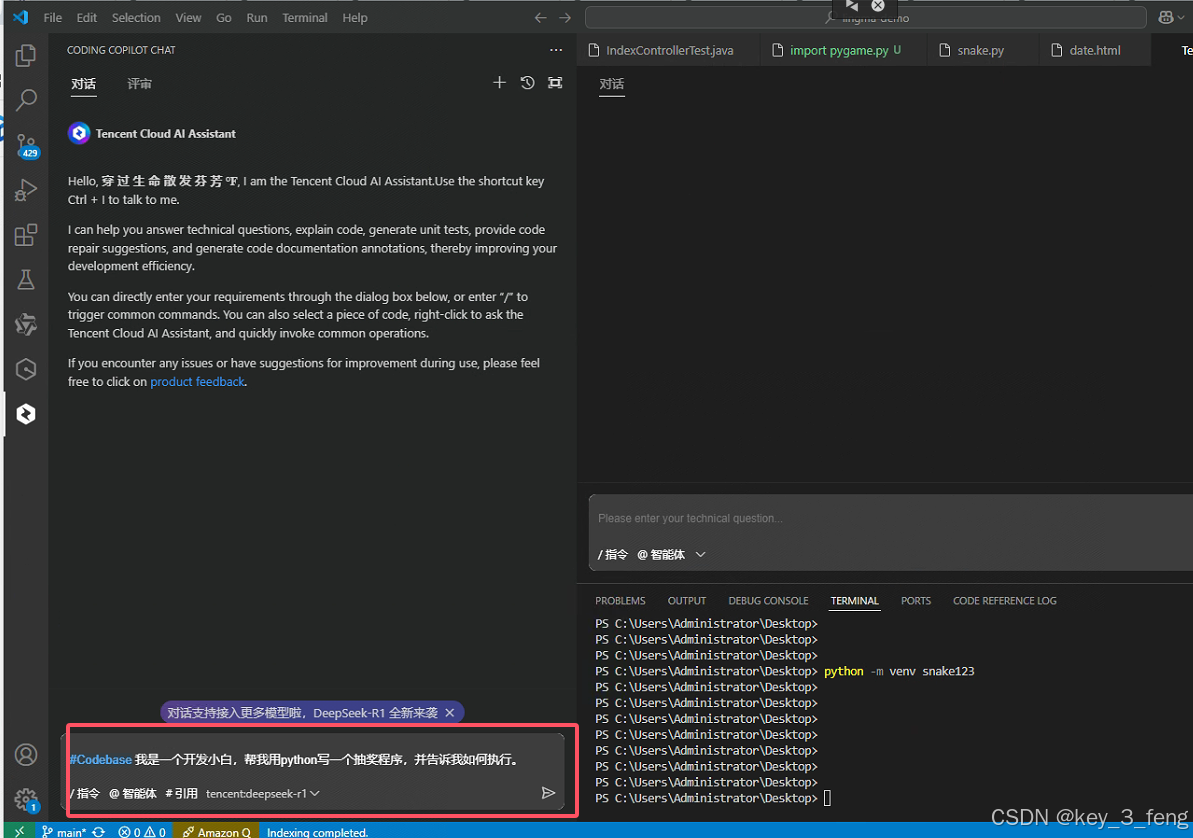Go back with navigation arrow

pos(540,18)
